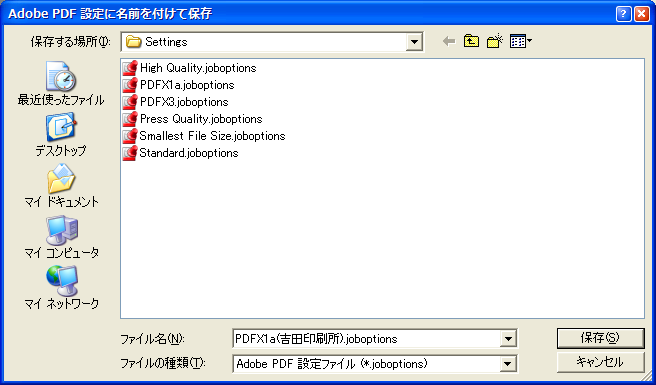
Task: Select the PDFX1a.joboptions file icon
Action: [x=130, y=85]
